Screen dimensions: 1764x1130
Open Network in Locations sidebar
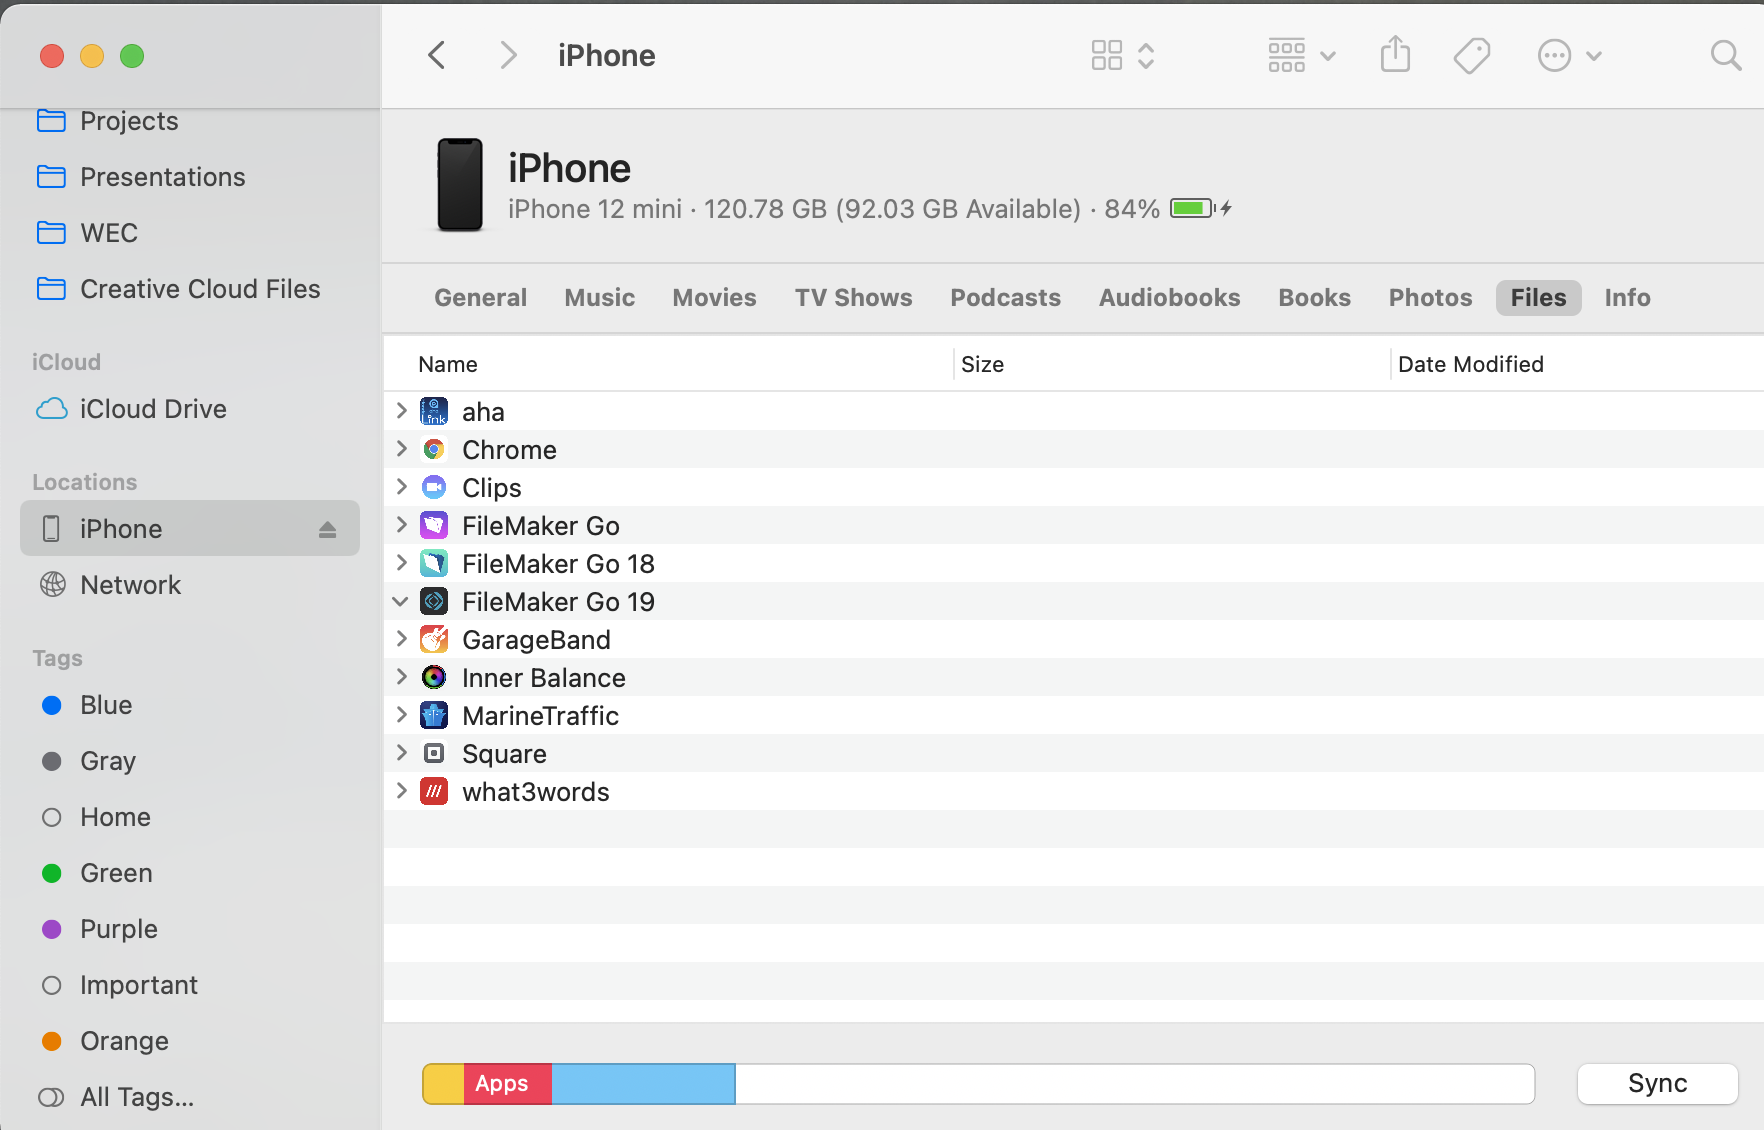tap(110, 585)
